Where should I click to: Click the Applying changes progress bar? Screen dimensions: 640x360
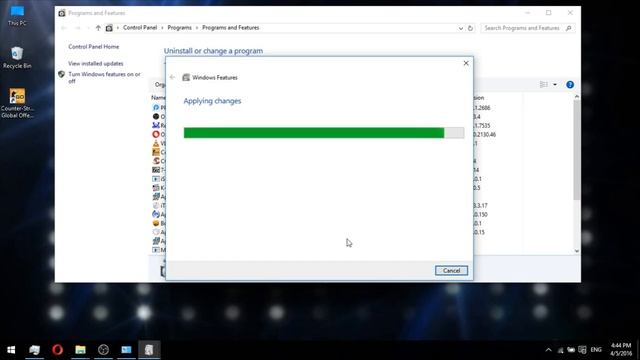pos(324,133)
